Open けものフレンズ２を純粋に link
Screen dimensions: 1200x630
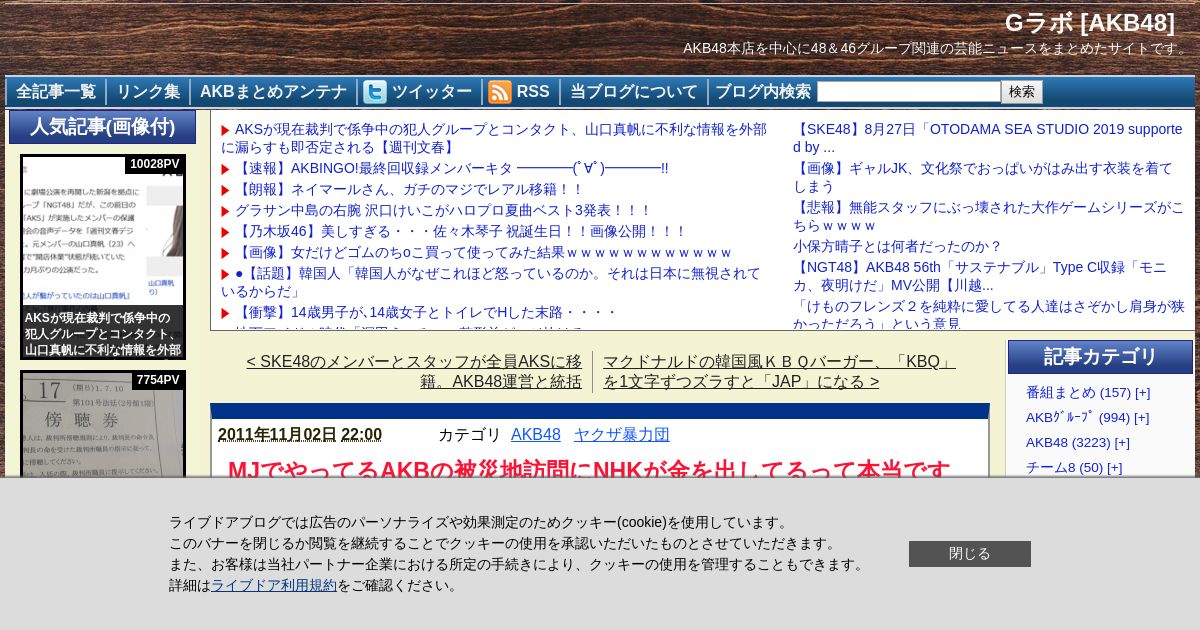(988, 314)
